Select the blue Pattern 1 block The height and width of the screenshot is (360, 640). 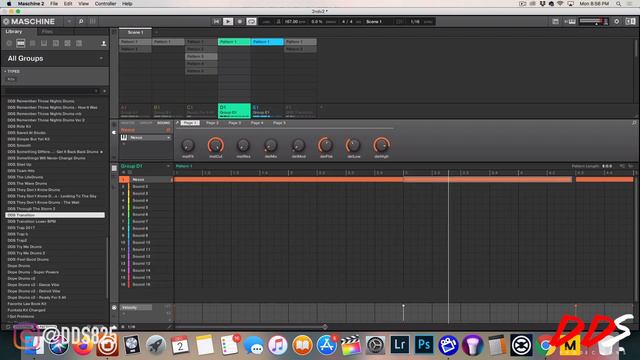[267, 42]
